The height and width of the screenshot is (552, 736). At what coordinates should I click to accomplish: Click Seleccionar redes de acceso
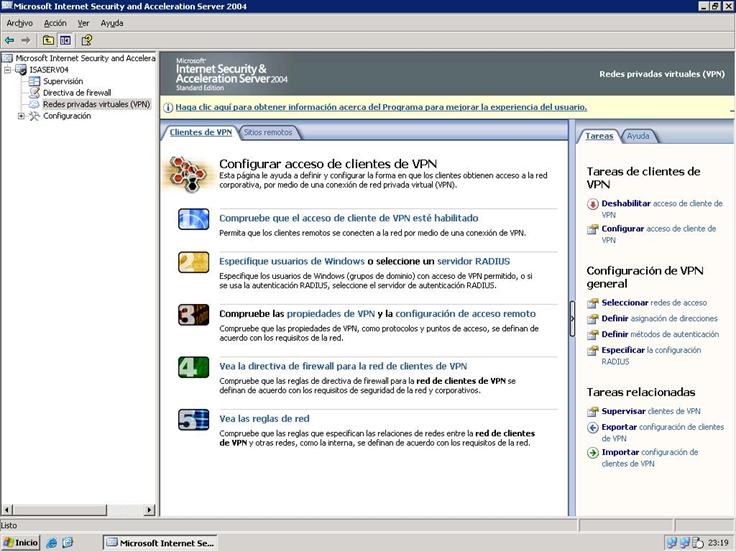tap(654, 303)
